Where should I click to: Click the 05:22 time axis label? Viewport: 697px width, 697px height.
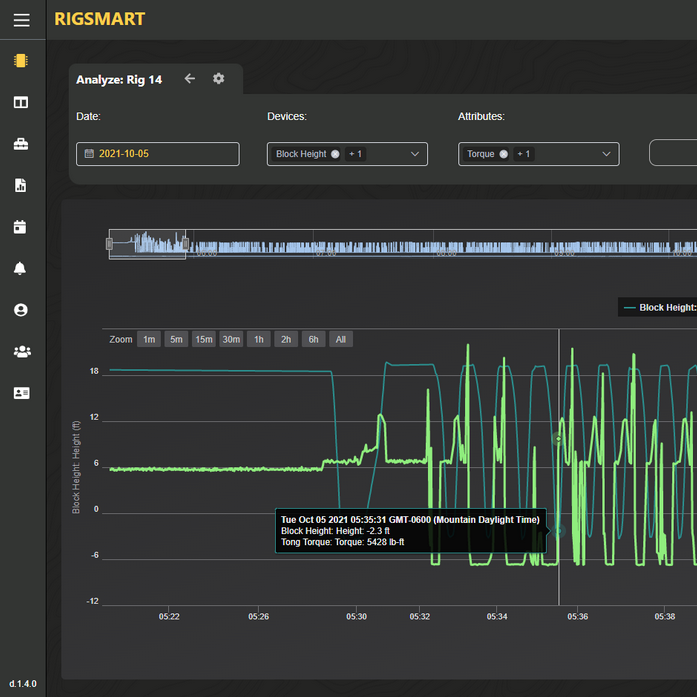click(x=169, y=617)
